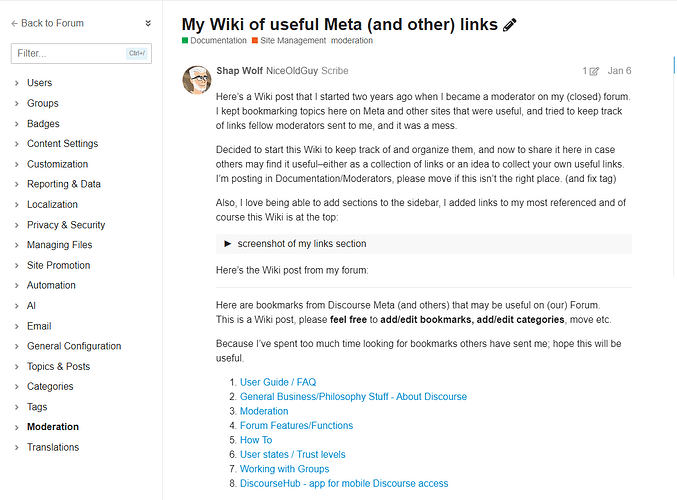Click the orange Site Management category badge
The image size is (677, 500).
[289, 41]
